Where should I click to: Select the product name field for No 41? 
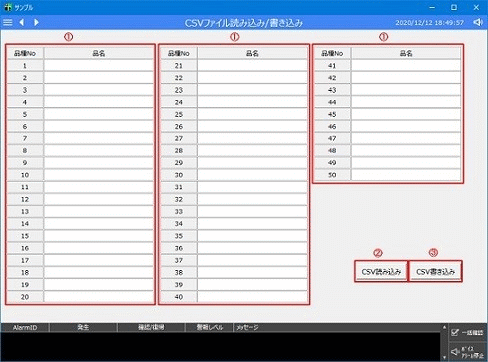pyautogui.click(x=406, y=65)
